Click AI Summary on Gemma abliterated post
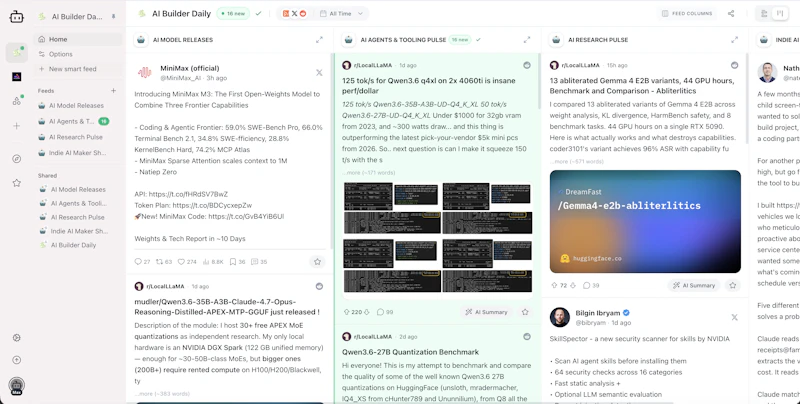The height and width of the screenshot is (404, 800). pos(694,285)
